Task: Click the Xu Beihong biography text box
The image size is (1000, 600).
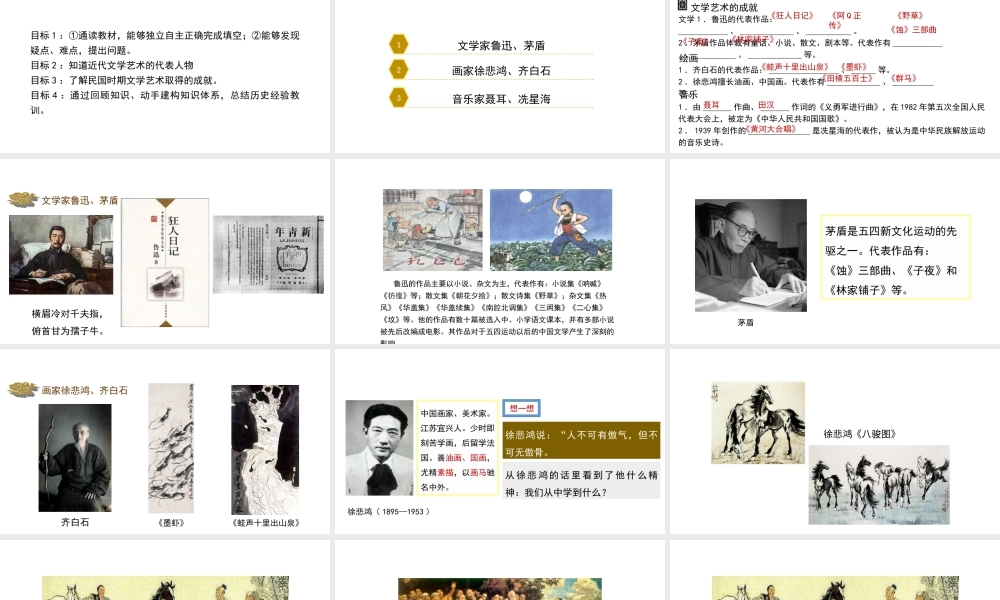Action: (457, 448)
